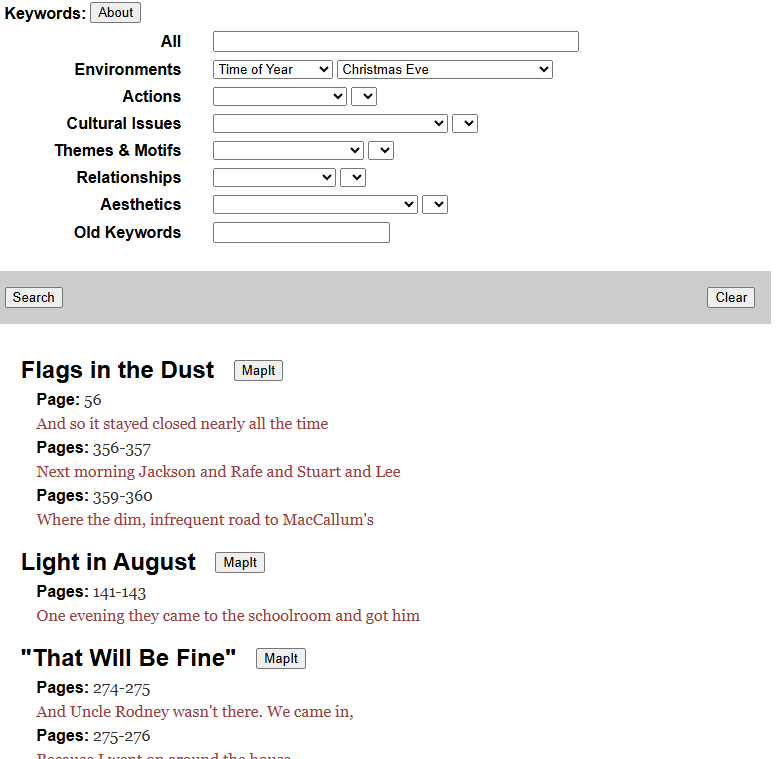Select the '"That Will Be Fine"' title heading
The image size is (779, 759).
click(x=129, y=658)
